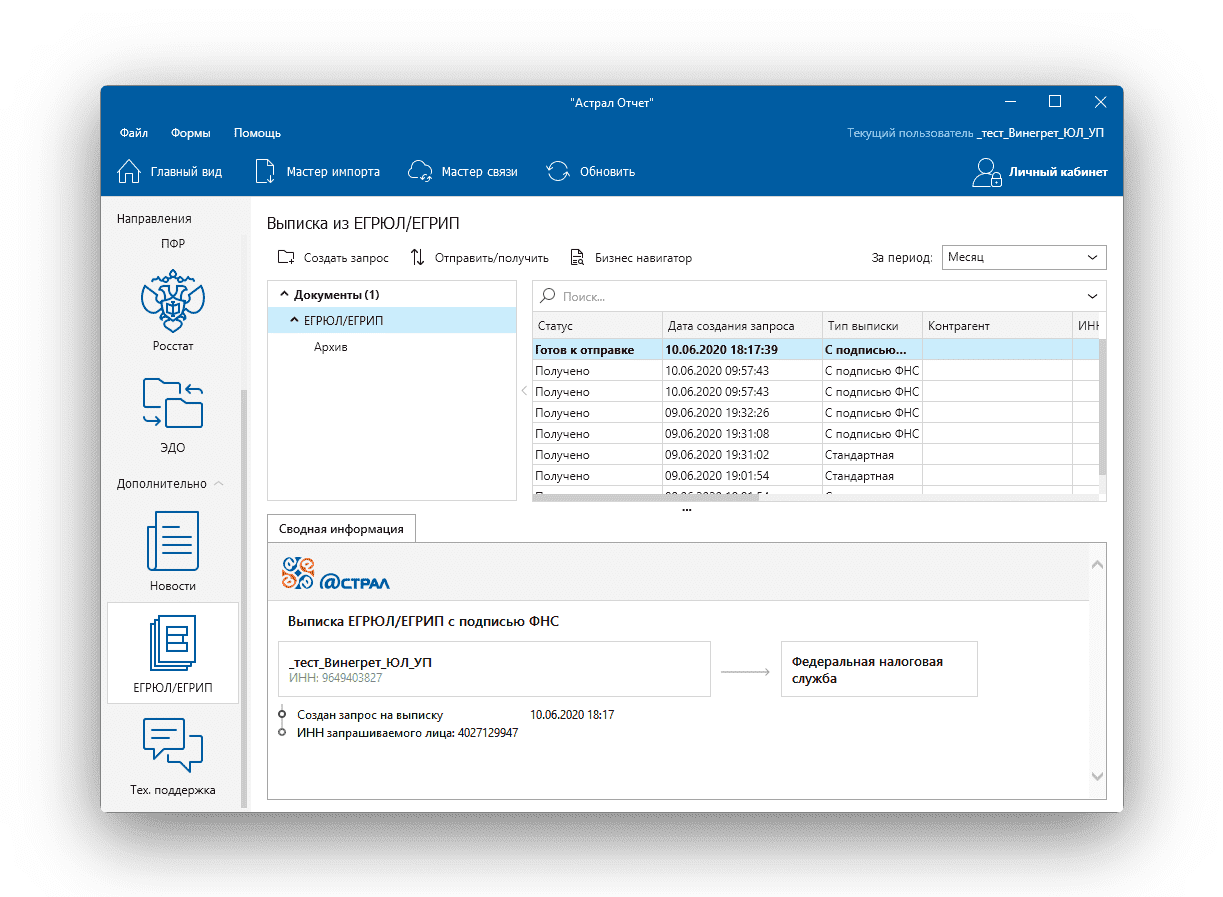Open the Файл menu

click(133, 133)
